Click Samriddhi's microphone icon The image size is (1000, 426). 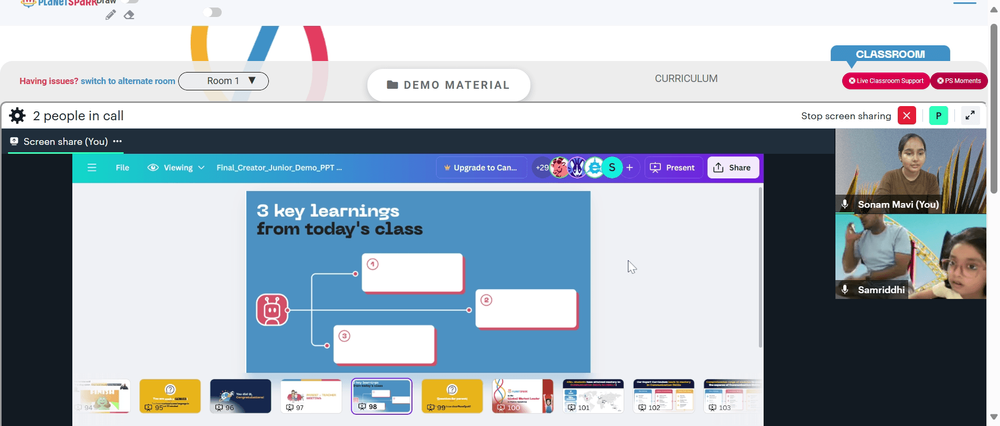pyautogui.click(x=845, y=290)
